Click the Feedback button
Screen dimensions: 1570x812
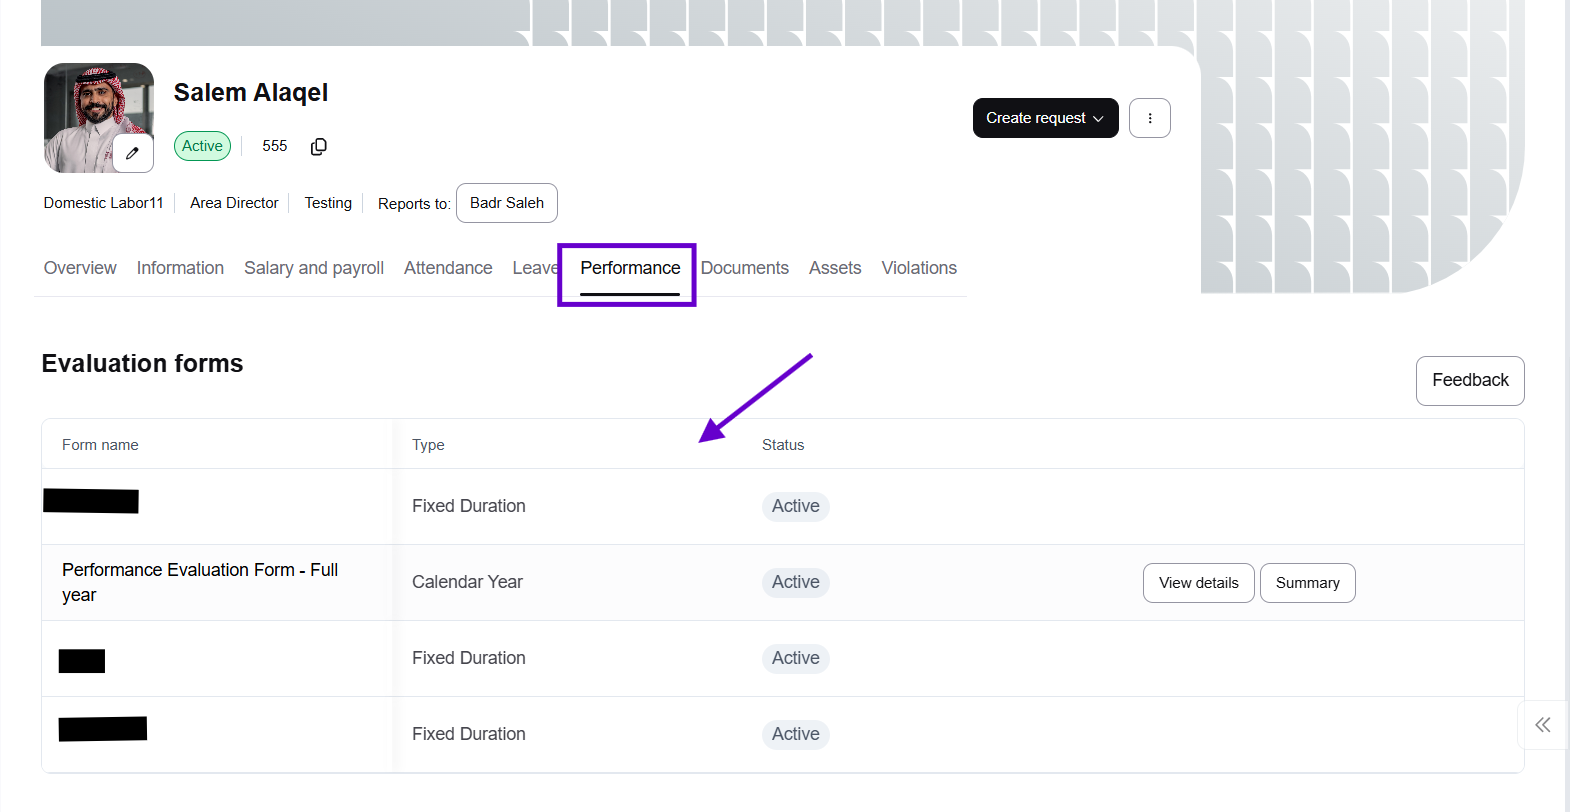(x=1469, y=381)
